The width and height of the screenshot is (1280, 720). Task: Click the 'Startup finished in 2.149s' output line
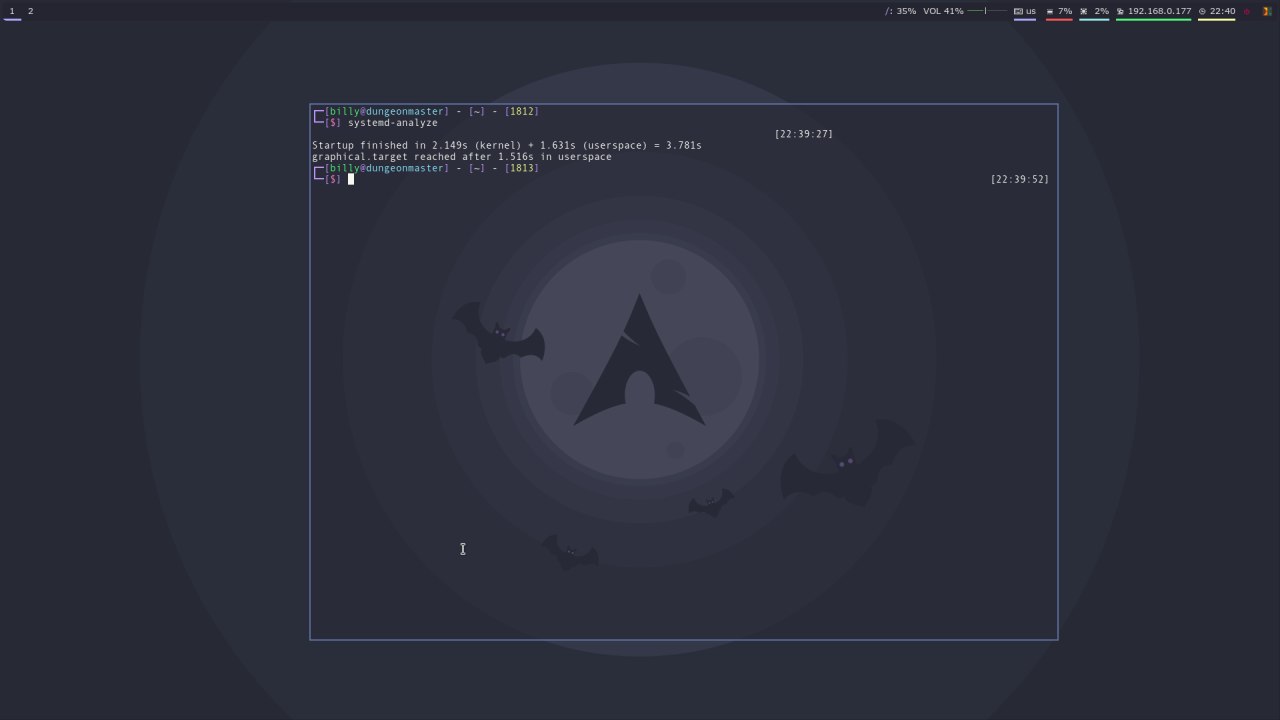[x=507, y=145]
